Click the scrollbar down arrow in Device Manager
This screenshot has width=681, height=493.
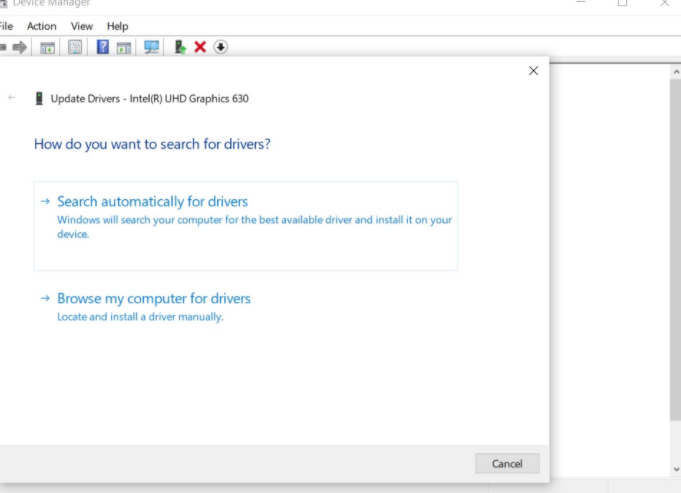[x=676, y=469]
